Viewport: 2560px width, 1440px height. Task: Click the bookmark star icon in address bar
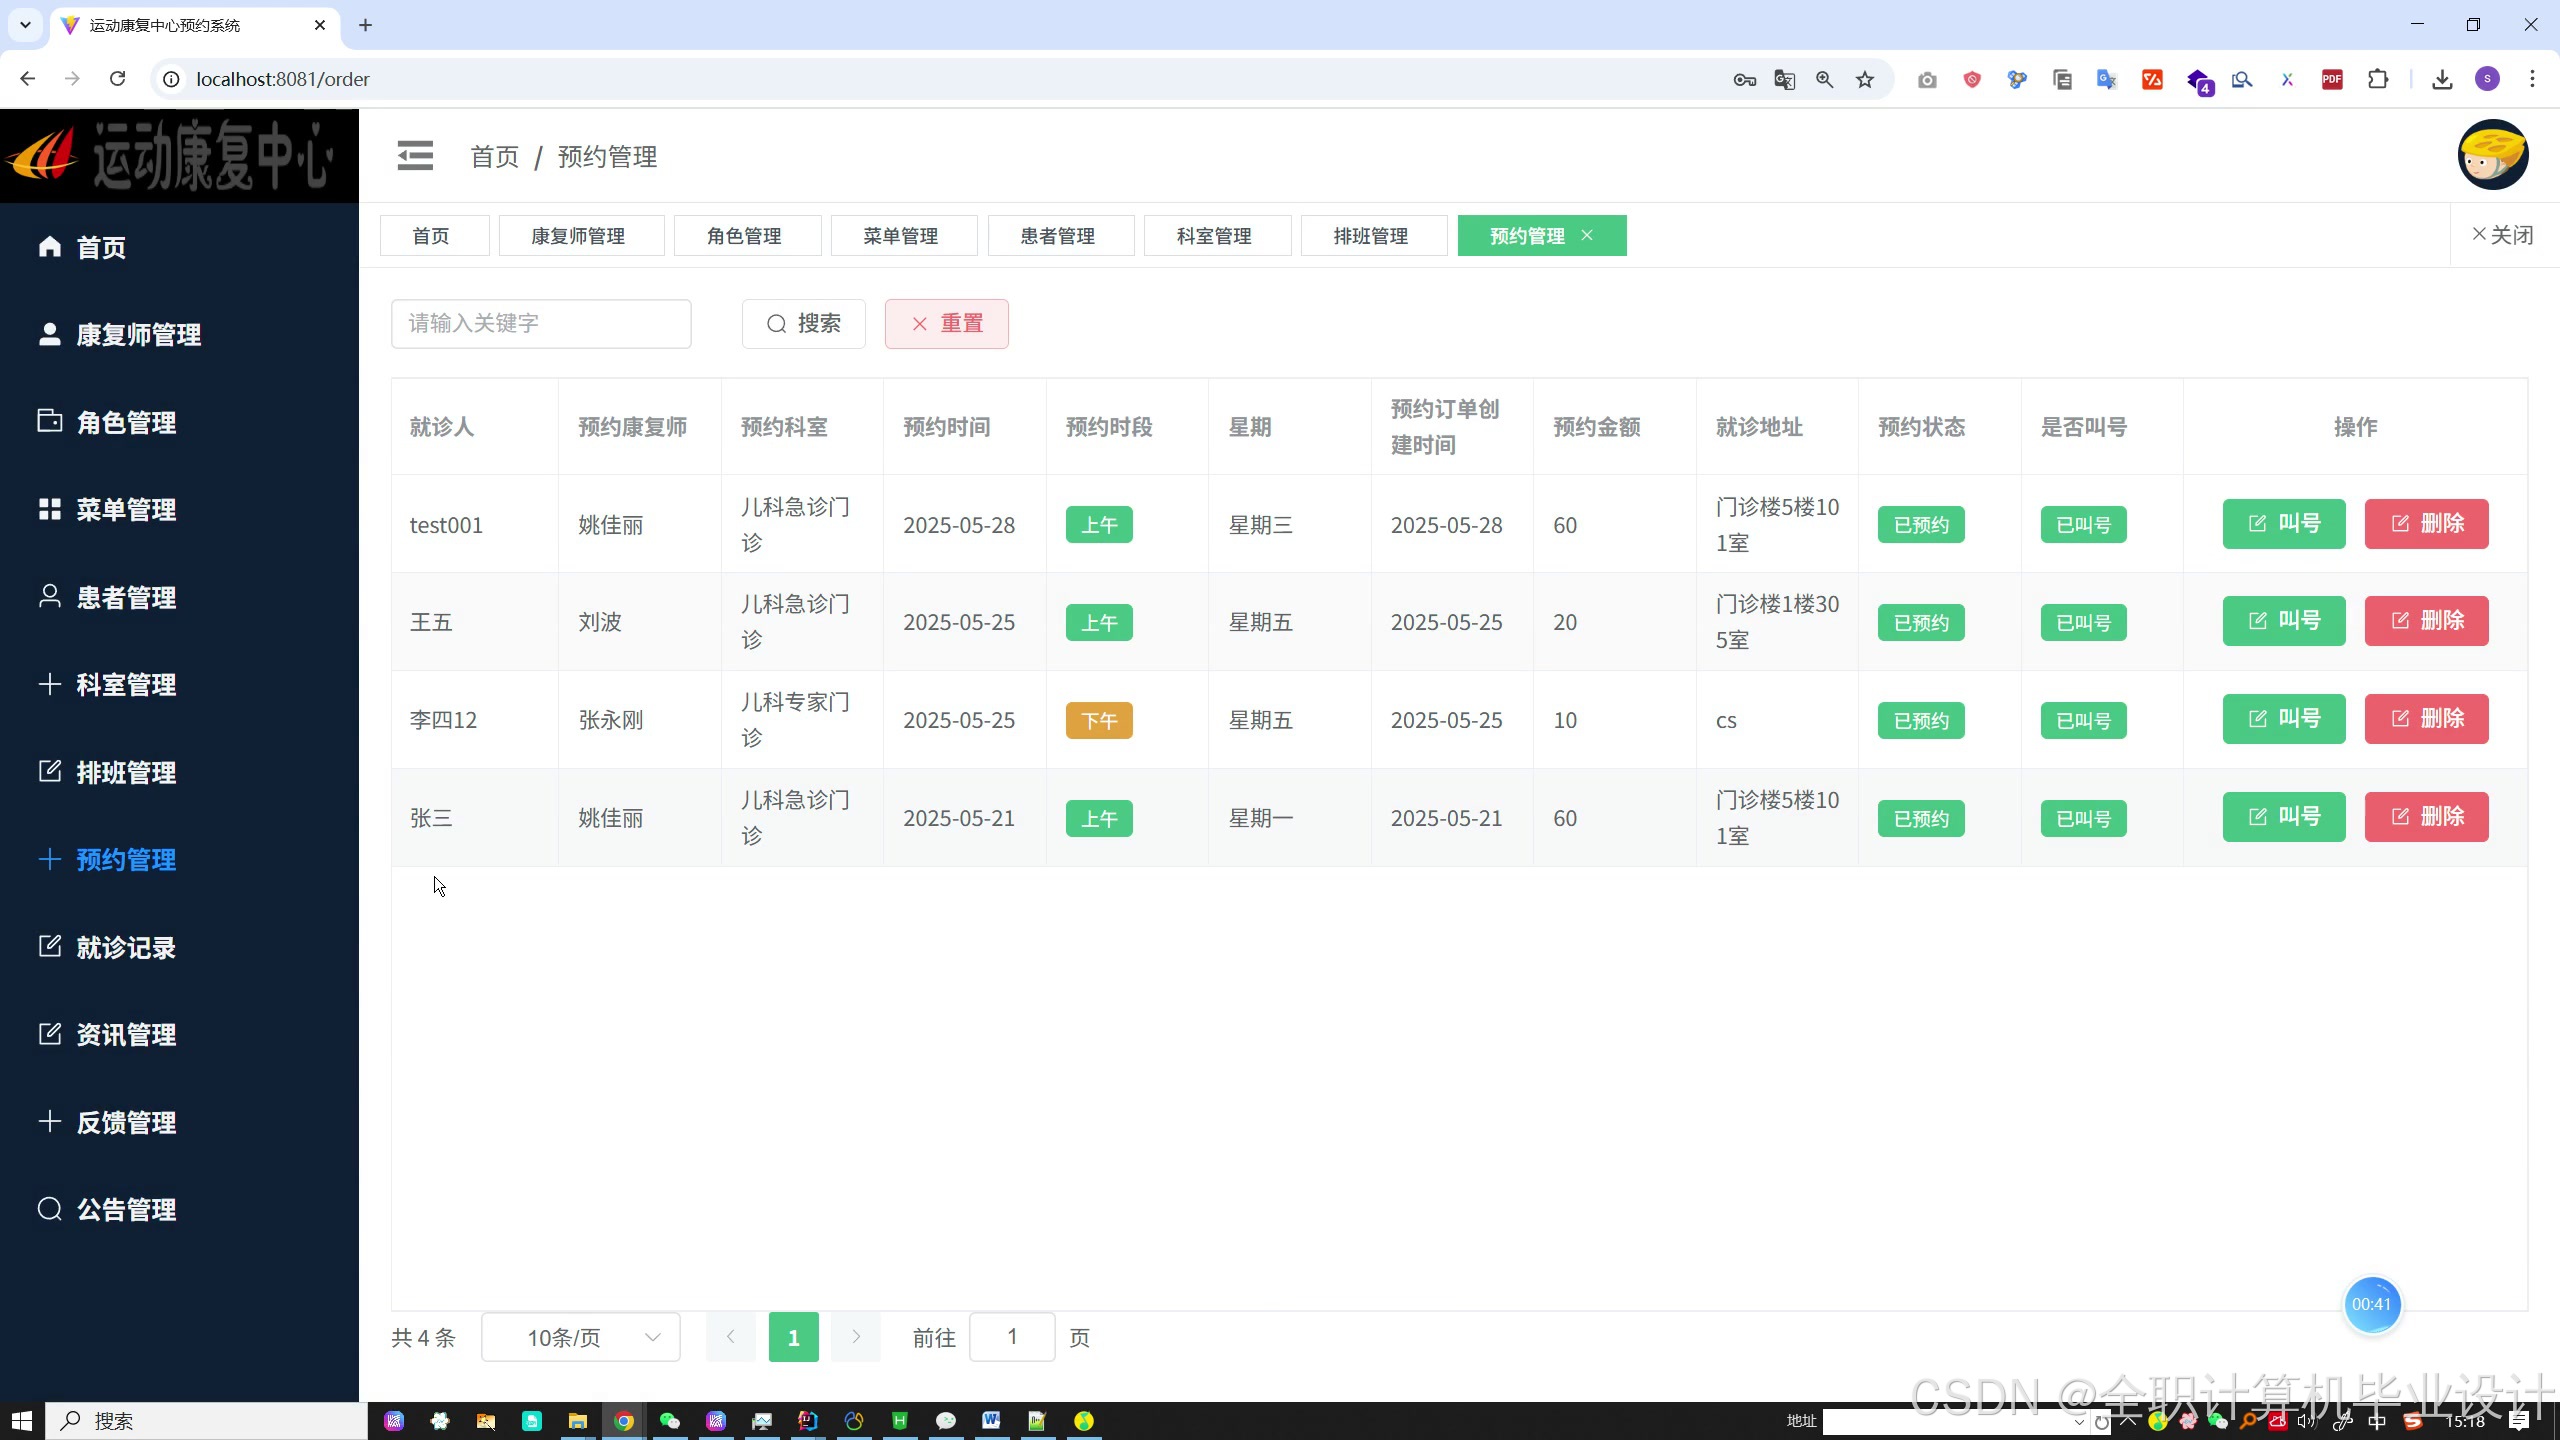click(1865, 79)
